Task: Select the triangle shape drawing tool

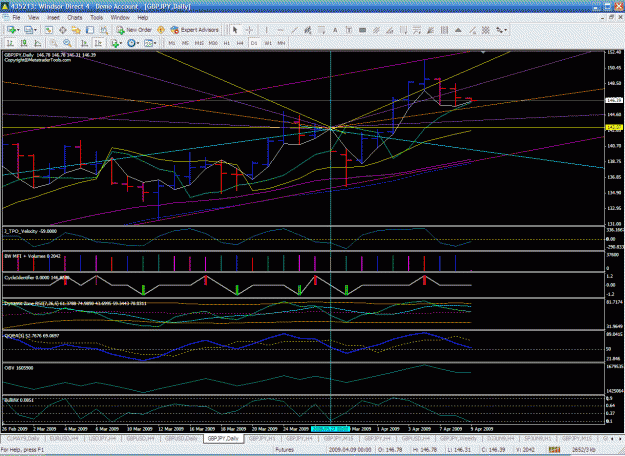Action: [x=458, y=30]
